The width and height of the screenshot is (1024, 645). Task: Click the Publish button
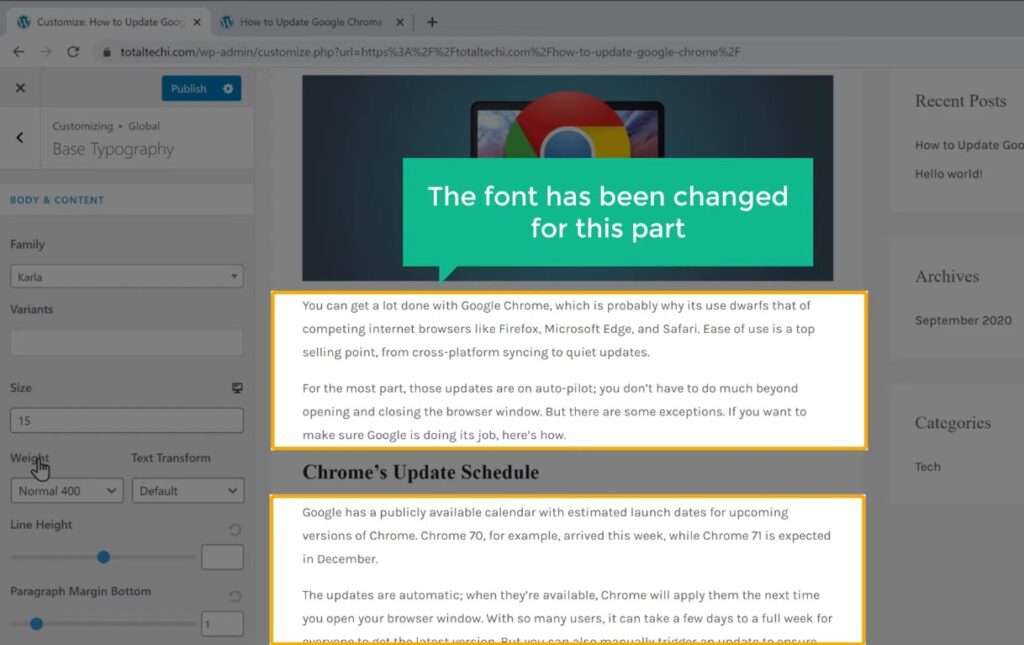click(x=190, y=88)
